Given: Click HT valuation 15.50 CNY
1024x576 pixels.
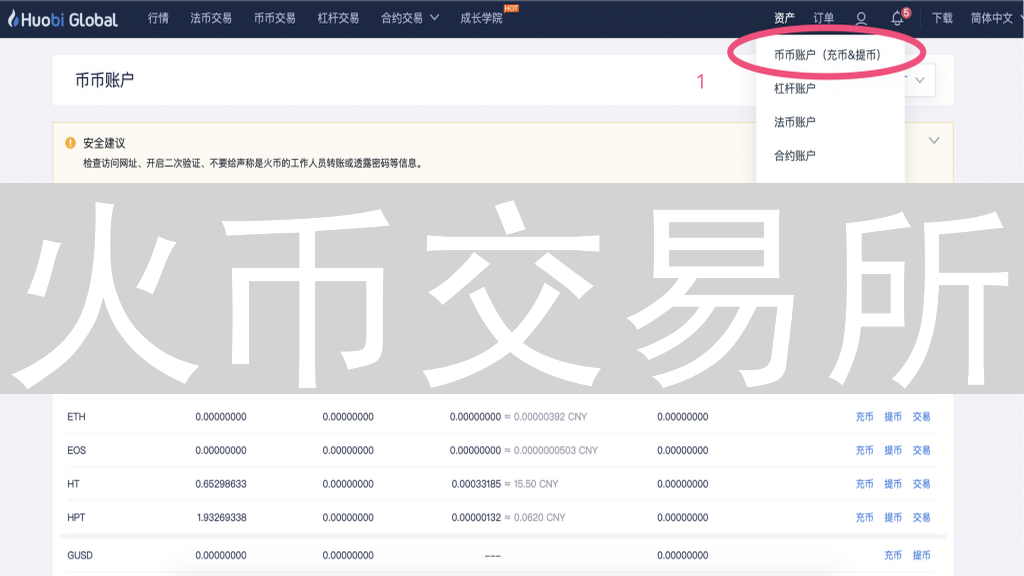Looking at the screenshot, I should (x=536, y=484).
